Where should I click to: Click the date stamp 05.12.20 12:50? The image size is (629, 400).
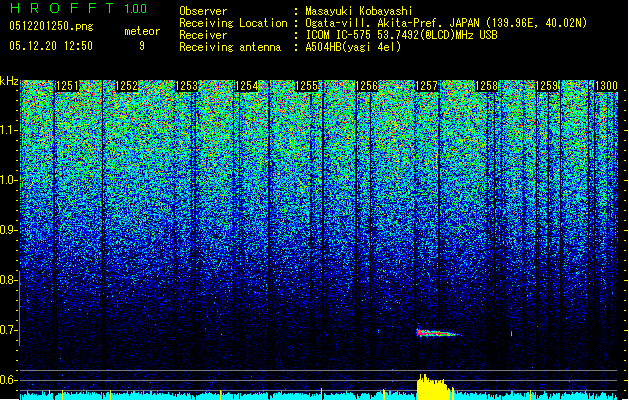(51, 46)
